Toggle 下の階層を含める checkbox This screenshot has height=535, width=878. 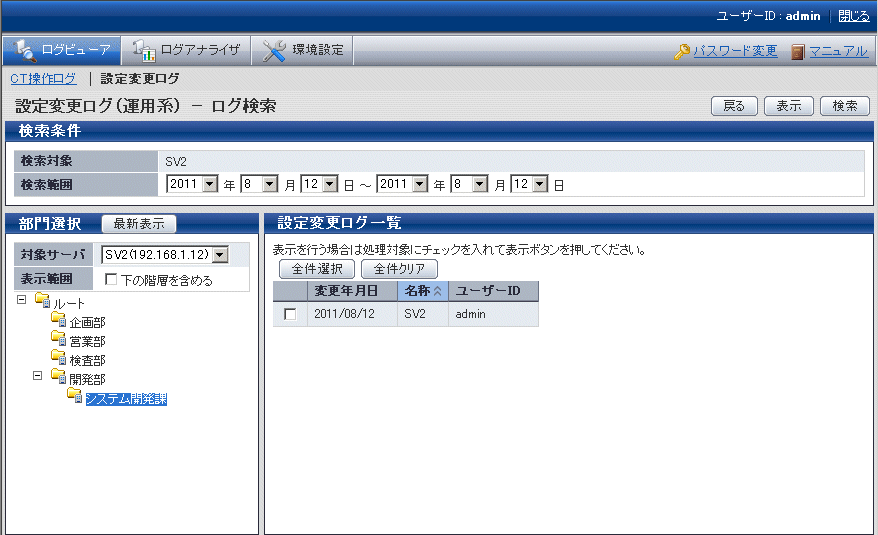pos(111,279)
